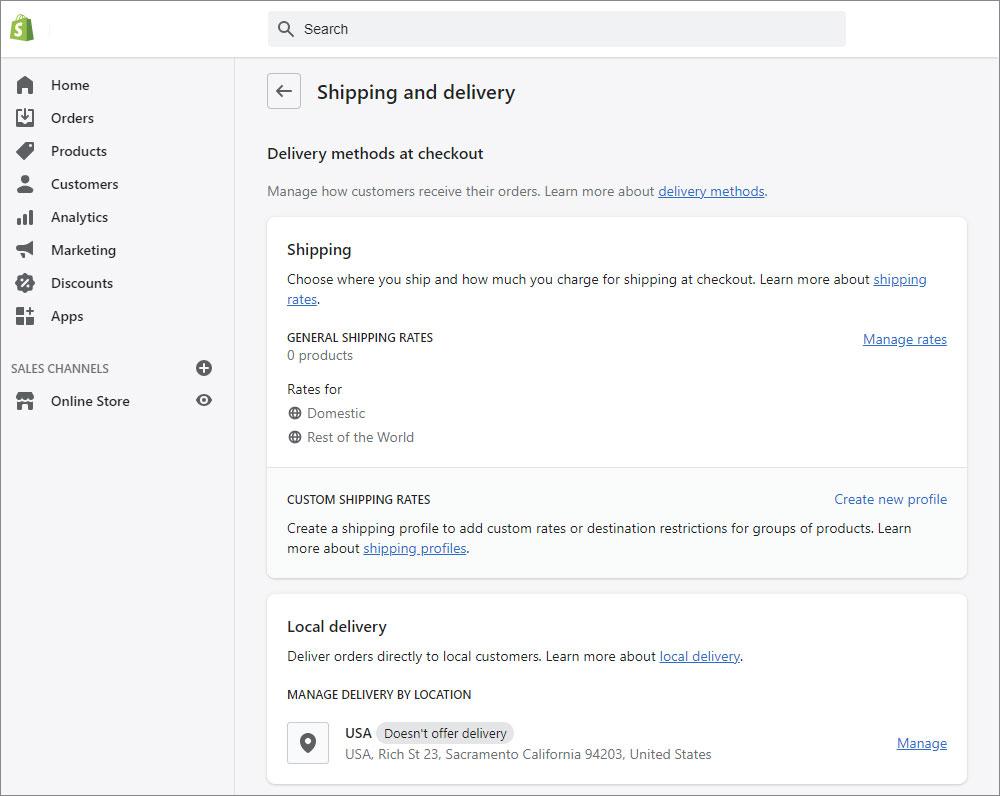Click Manage for USA location
This screenshot has width=1000, height=796.
pos(922,743)
